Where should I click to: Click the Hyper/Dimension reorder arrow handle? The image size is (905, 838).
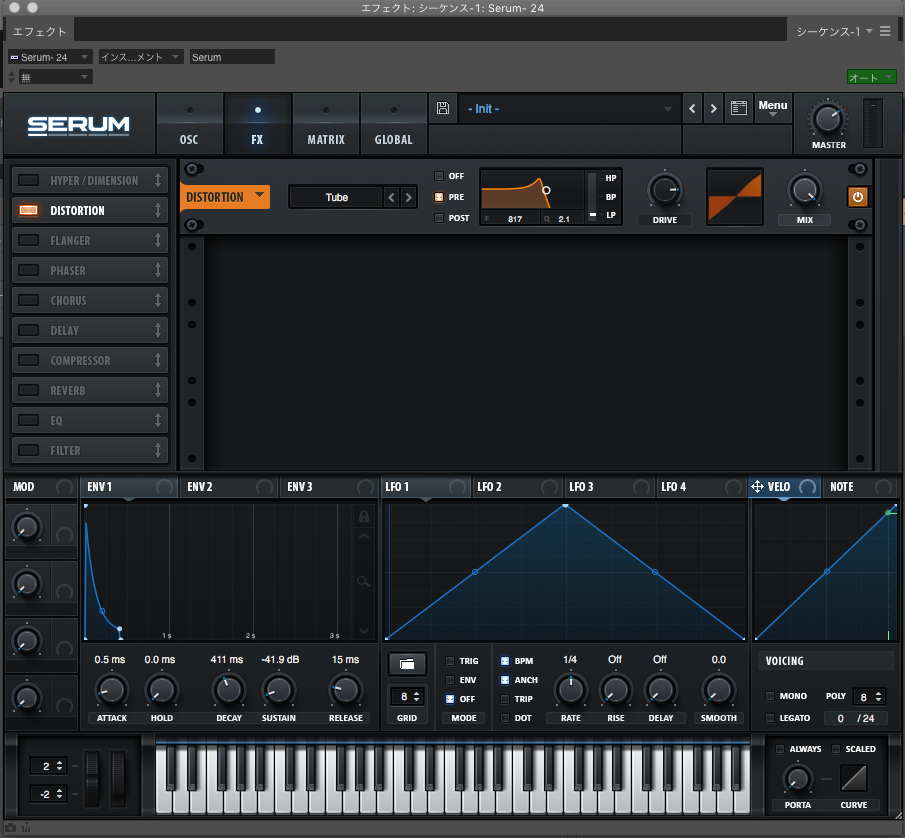(x=158, y=180)
